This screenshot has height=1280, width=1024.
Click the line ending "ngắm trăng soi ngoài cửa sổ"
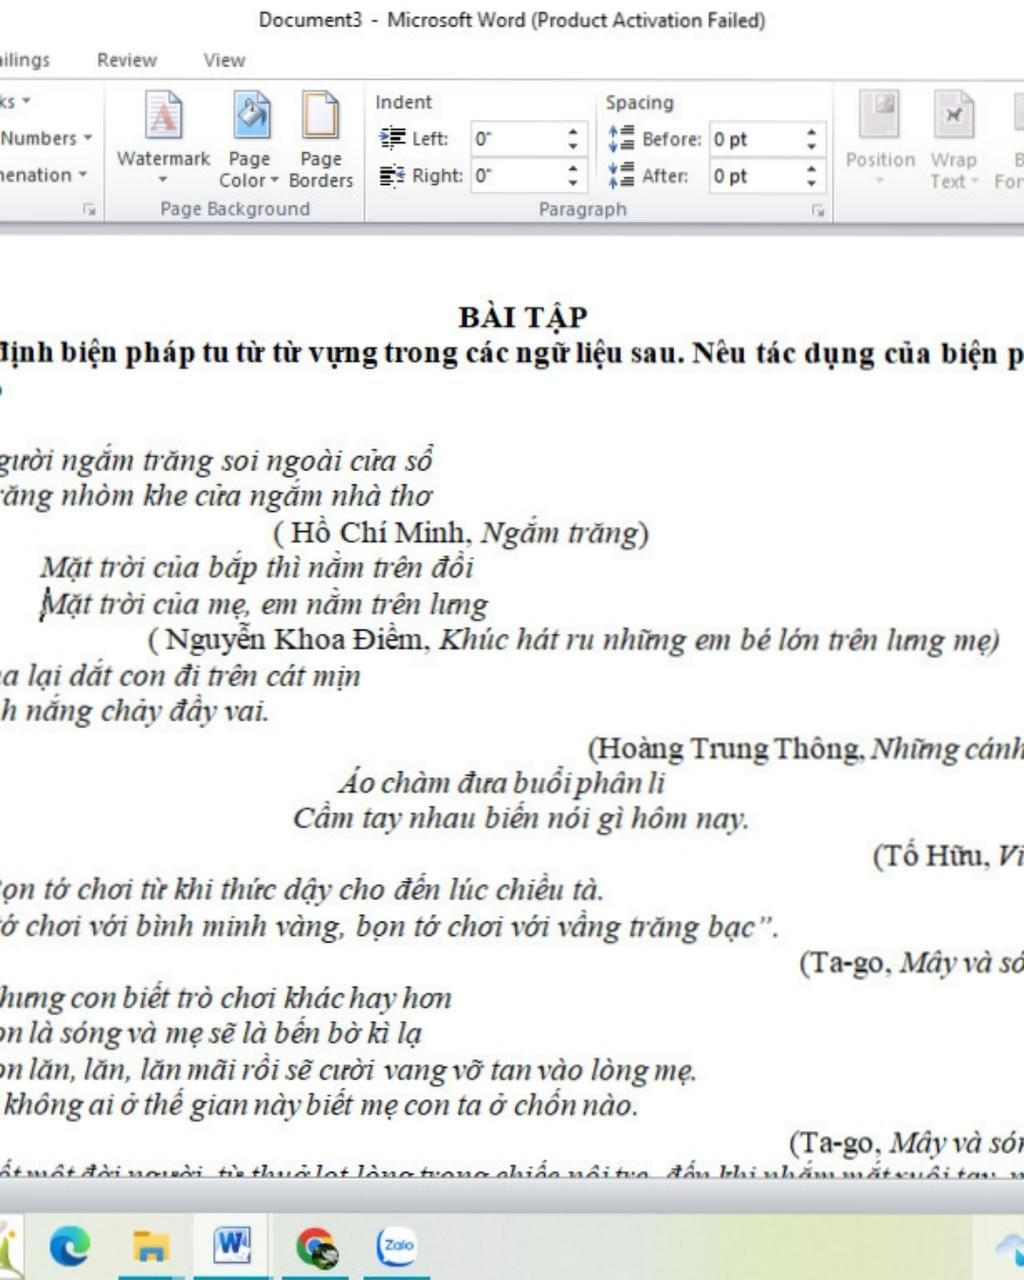coord(216,461)
